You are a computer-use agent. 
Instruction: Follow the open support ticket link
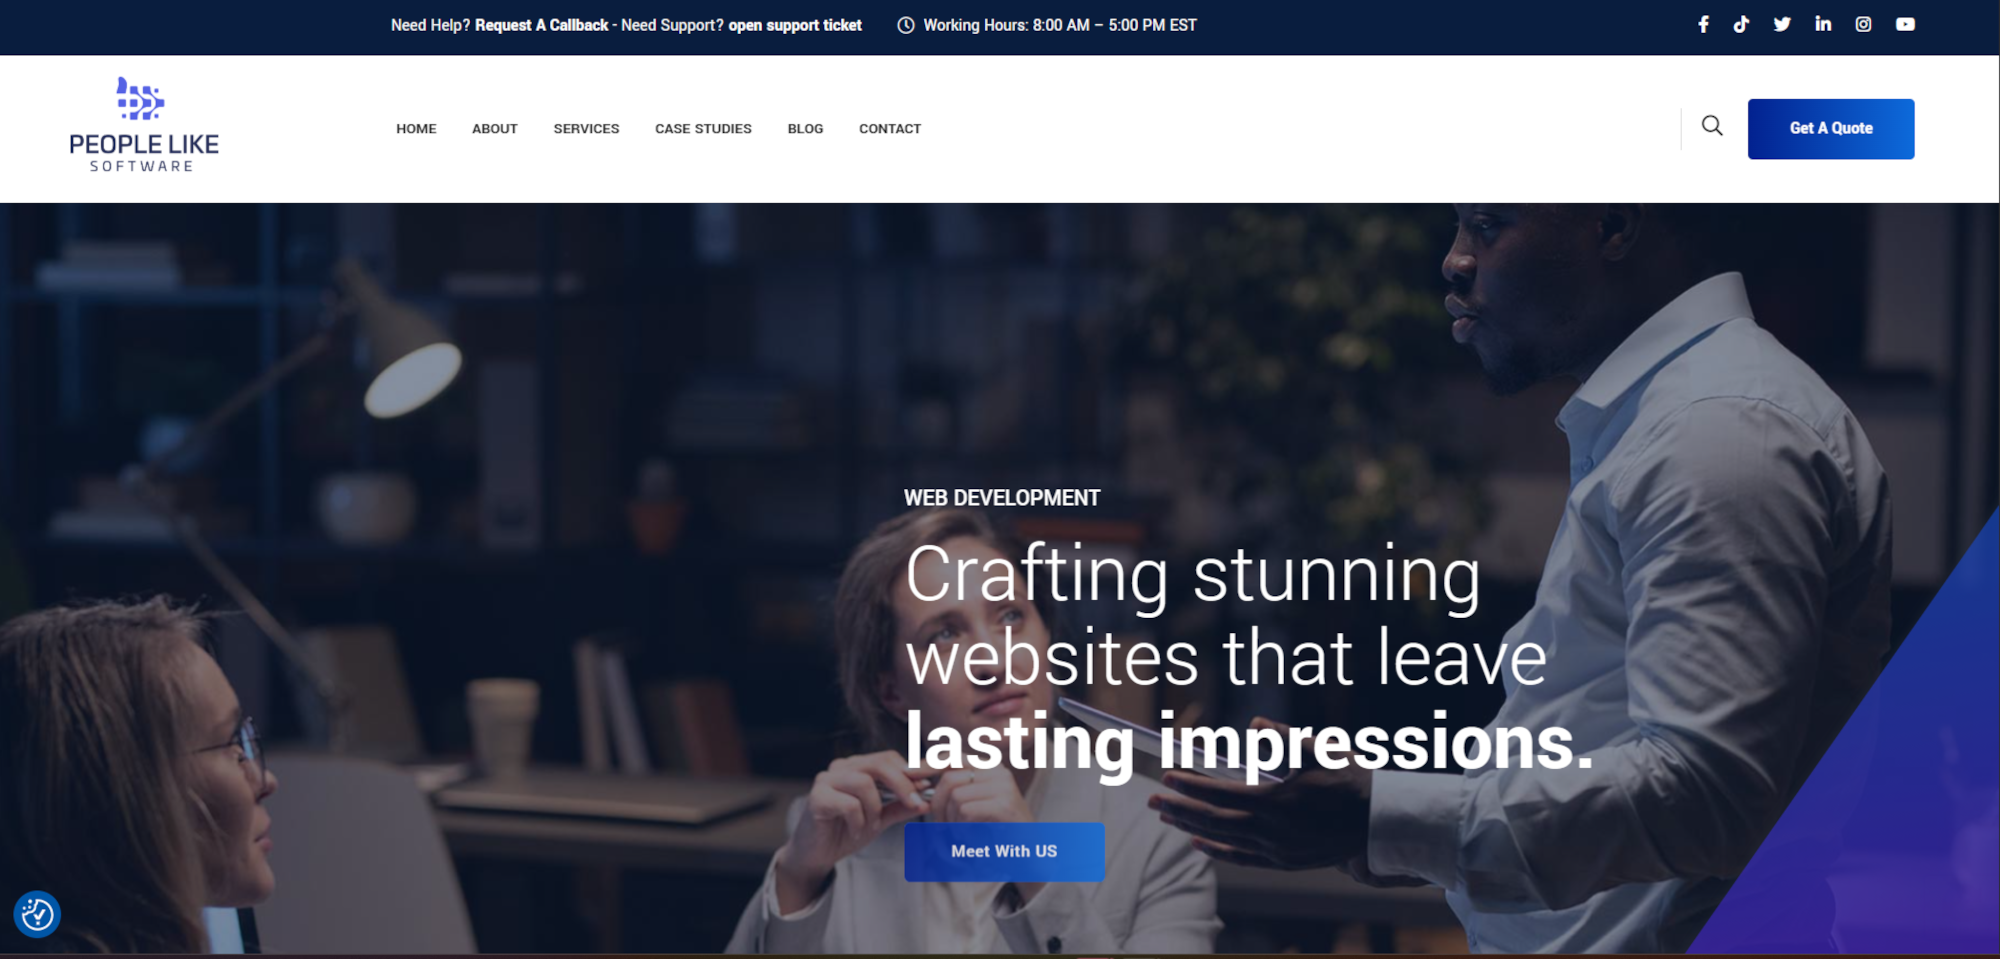[x=794, y=26]
